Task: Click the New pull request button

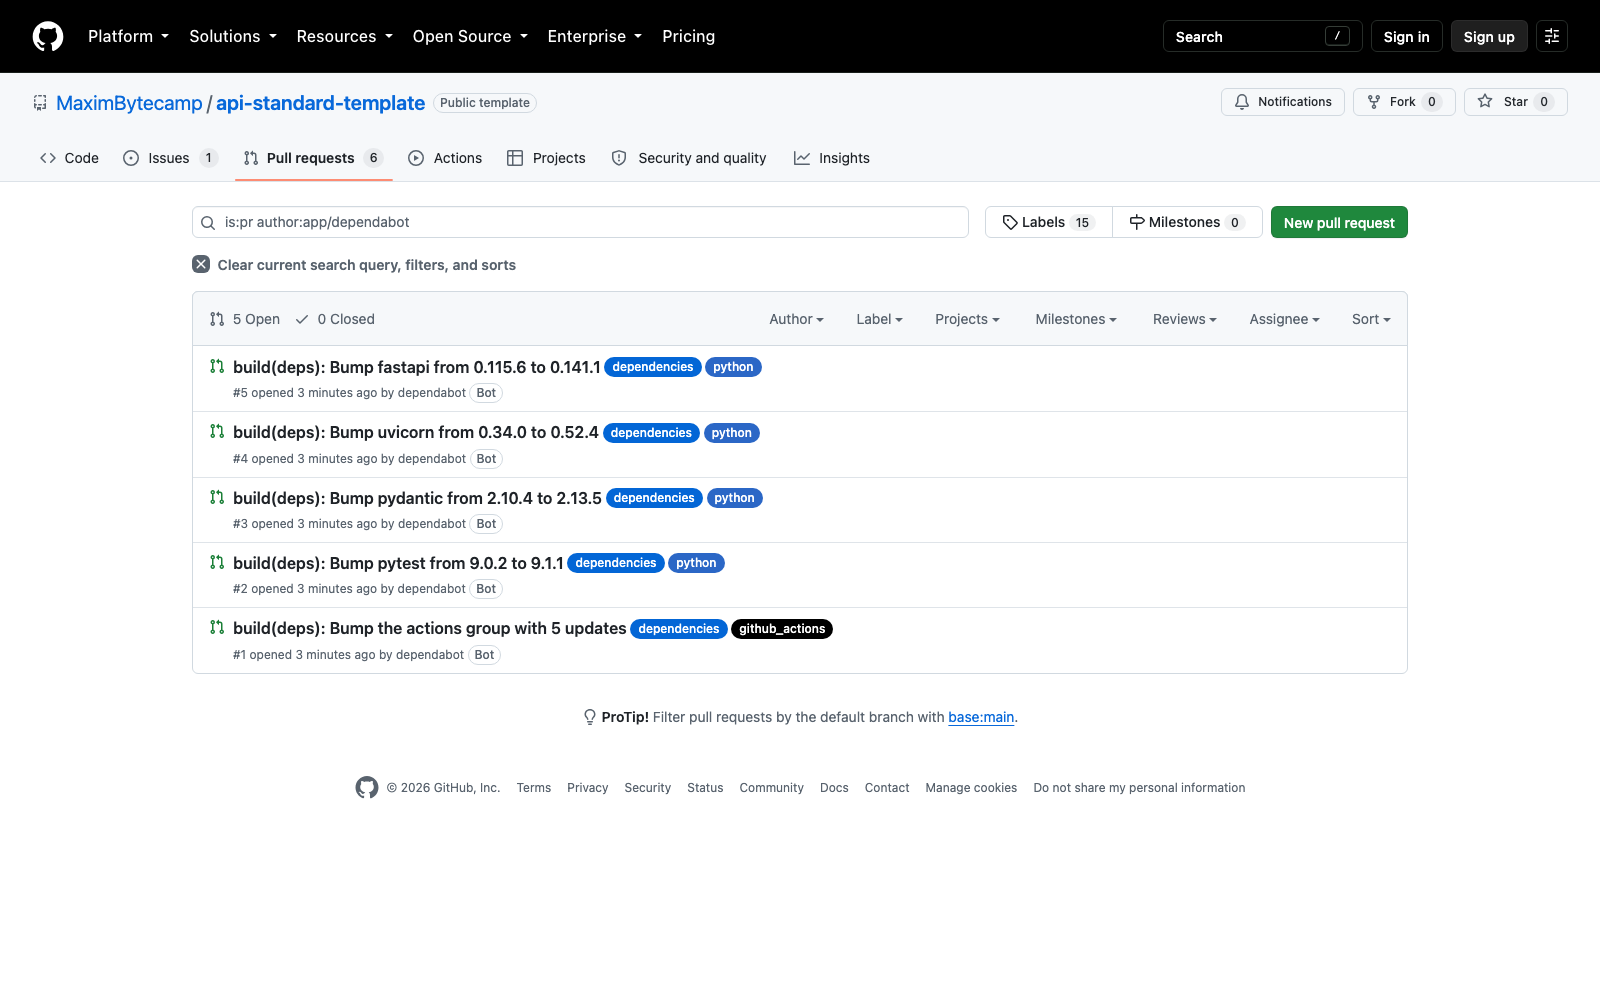Action: (x=1339, y=222)
